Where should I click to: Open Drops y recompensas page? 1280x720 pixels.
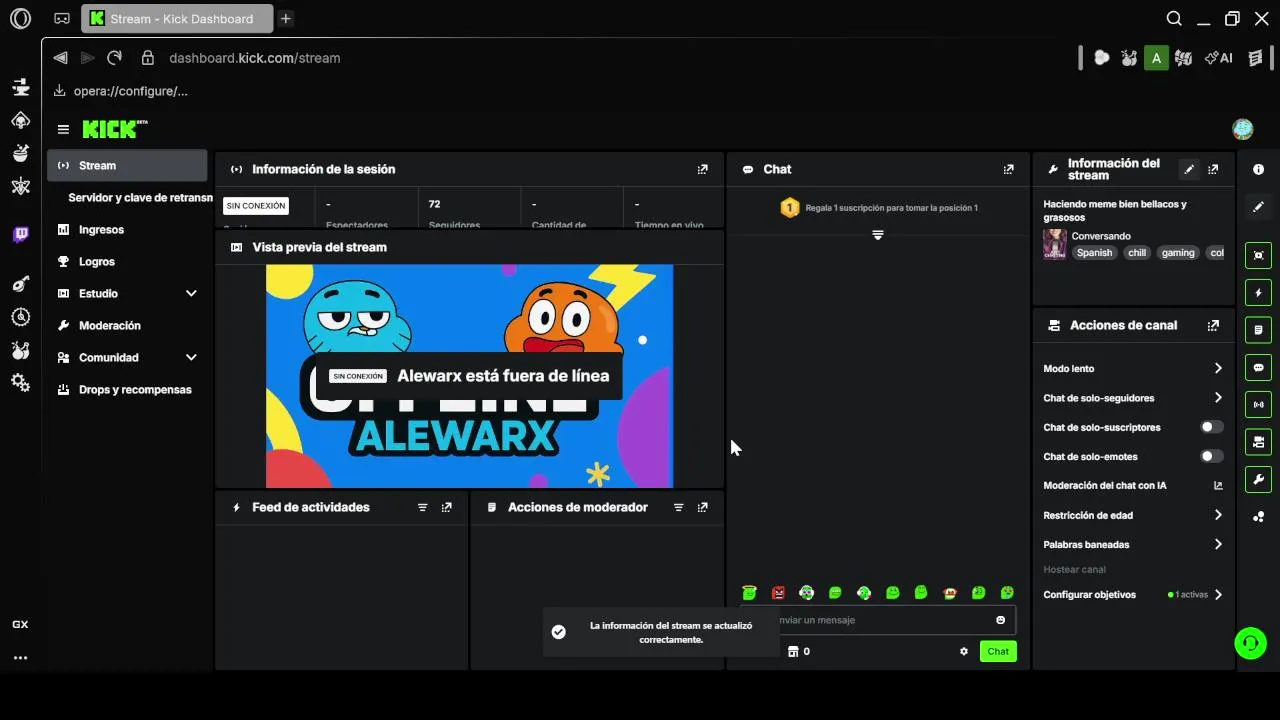(127, 389)
